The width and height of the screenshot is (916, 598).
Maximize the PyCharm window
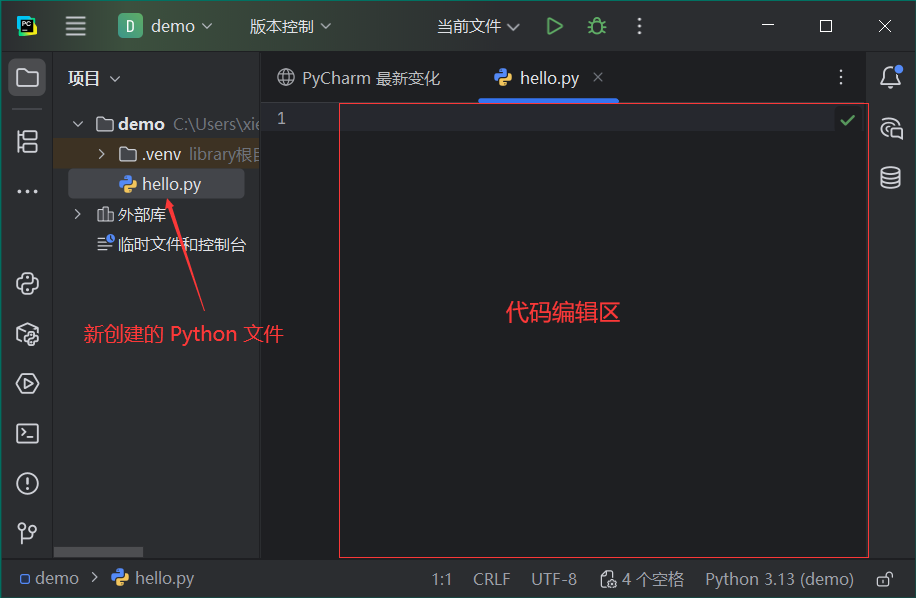825,26
